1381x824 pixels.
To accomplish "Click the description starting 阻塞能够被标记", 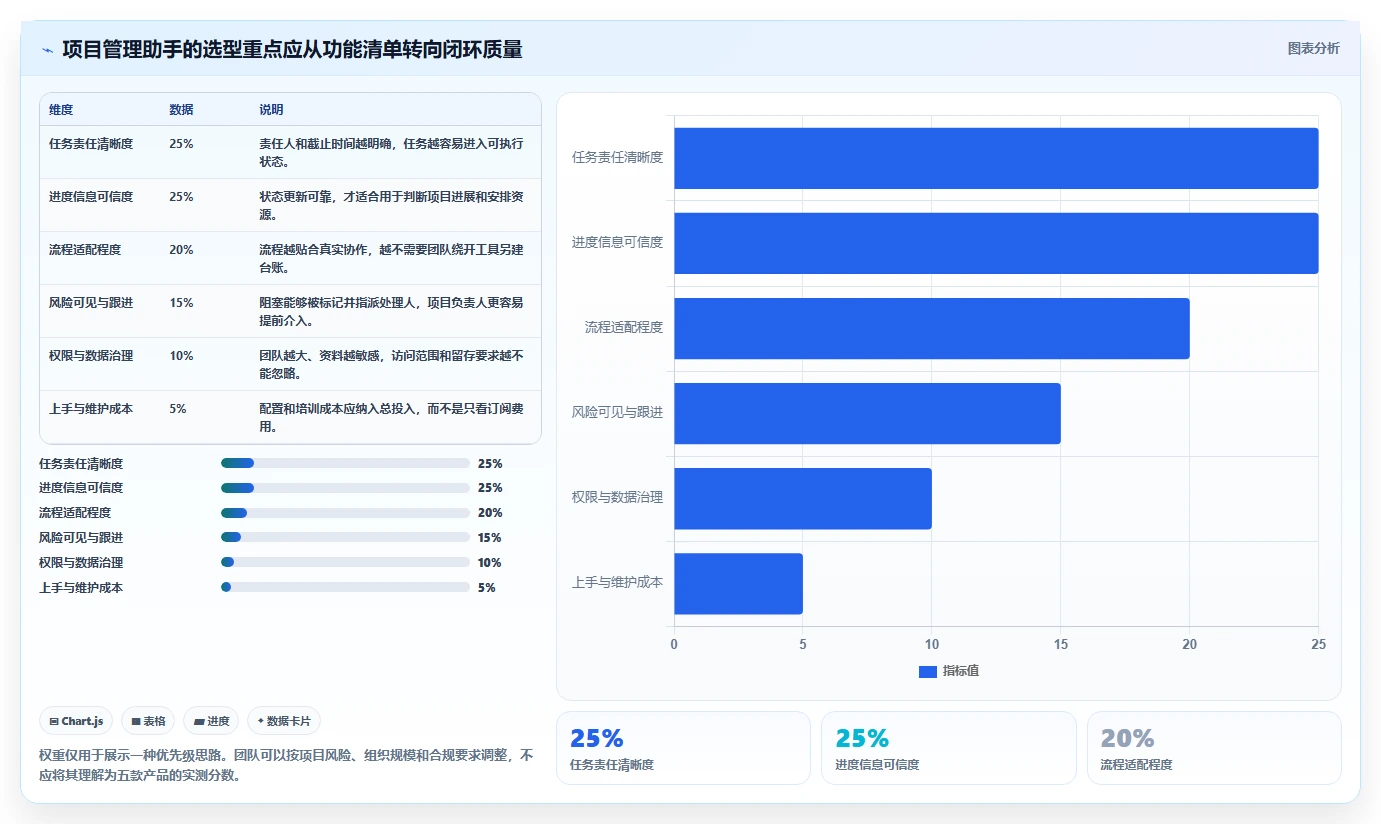I will pyautogui.click(x=391, y=312).
